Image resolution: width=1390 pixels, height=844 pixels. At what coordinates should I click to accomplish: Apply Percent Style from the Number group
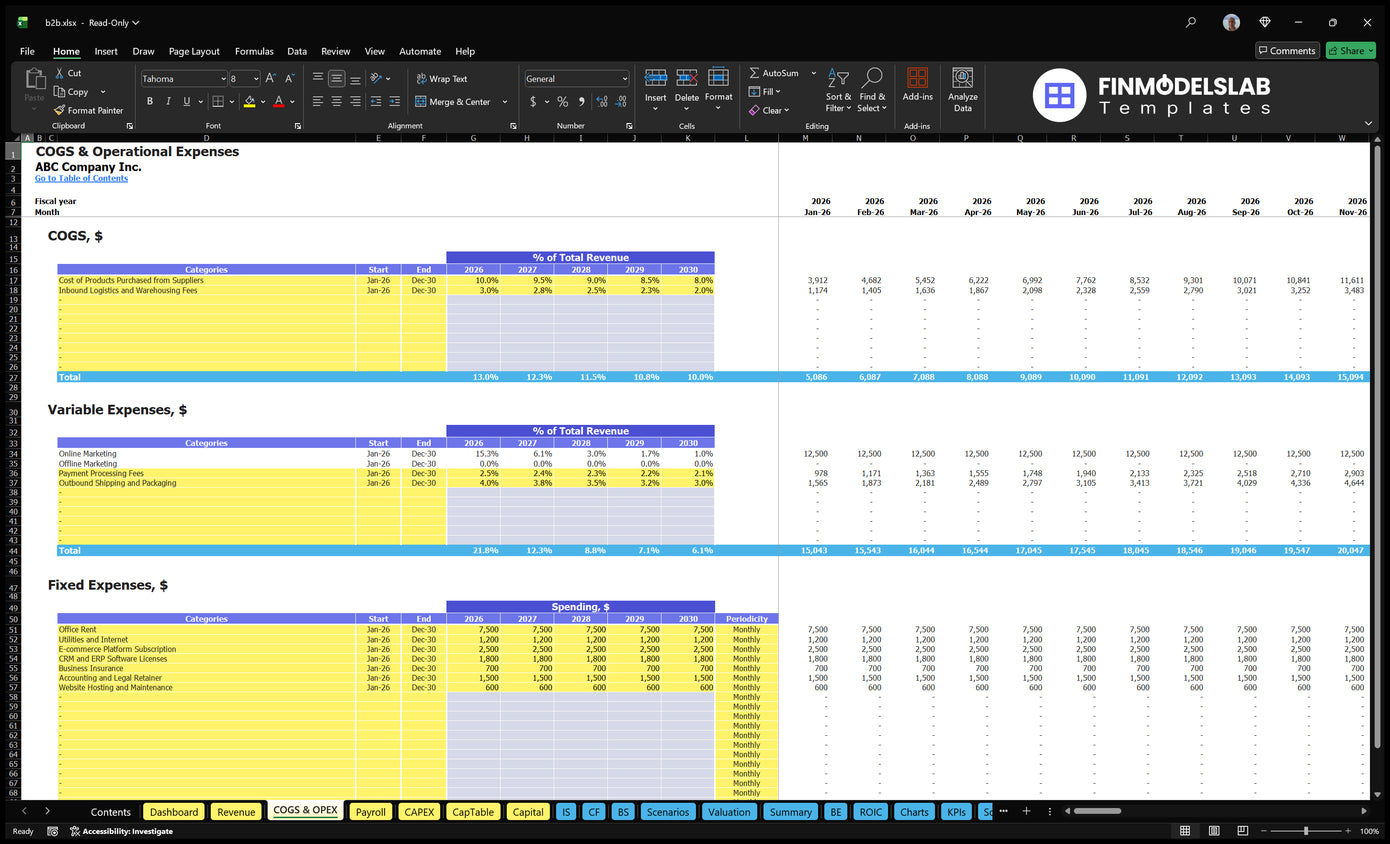click(x=562, y=102)
